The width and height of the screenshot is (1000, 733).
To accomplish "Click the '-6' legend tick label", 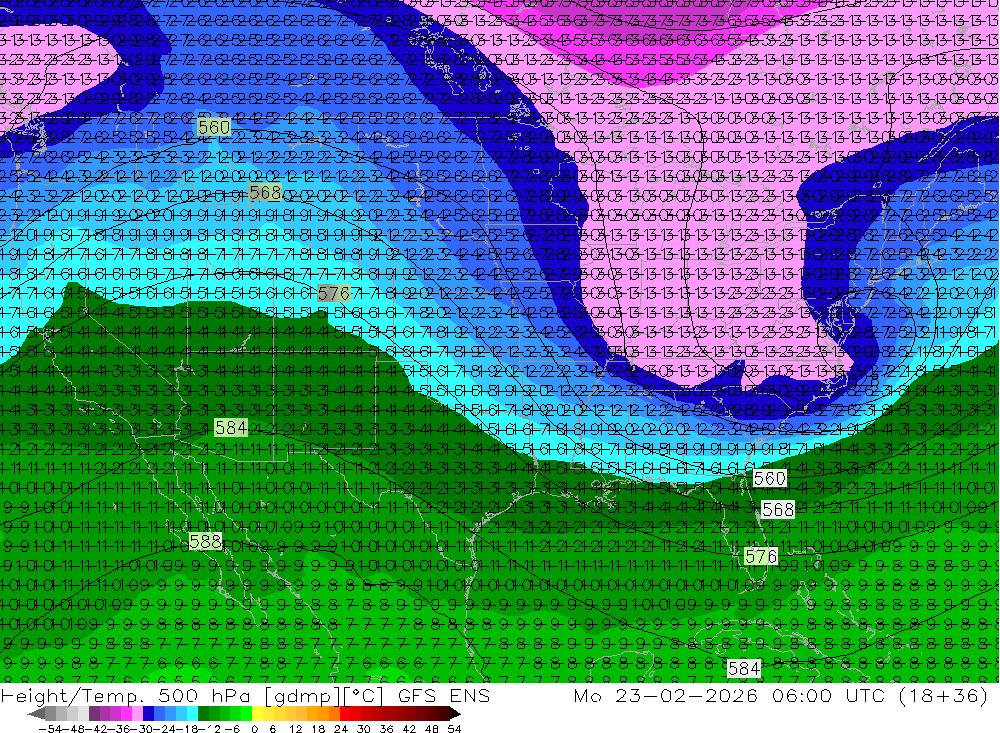I will [x=232, y=729].
